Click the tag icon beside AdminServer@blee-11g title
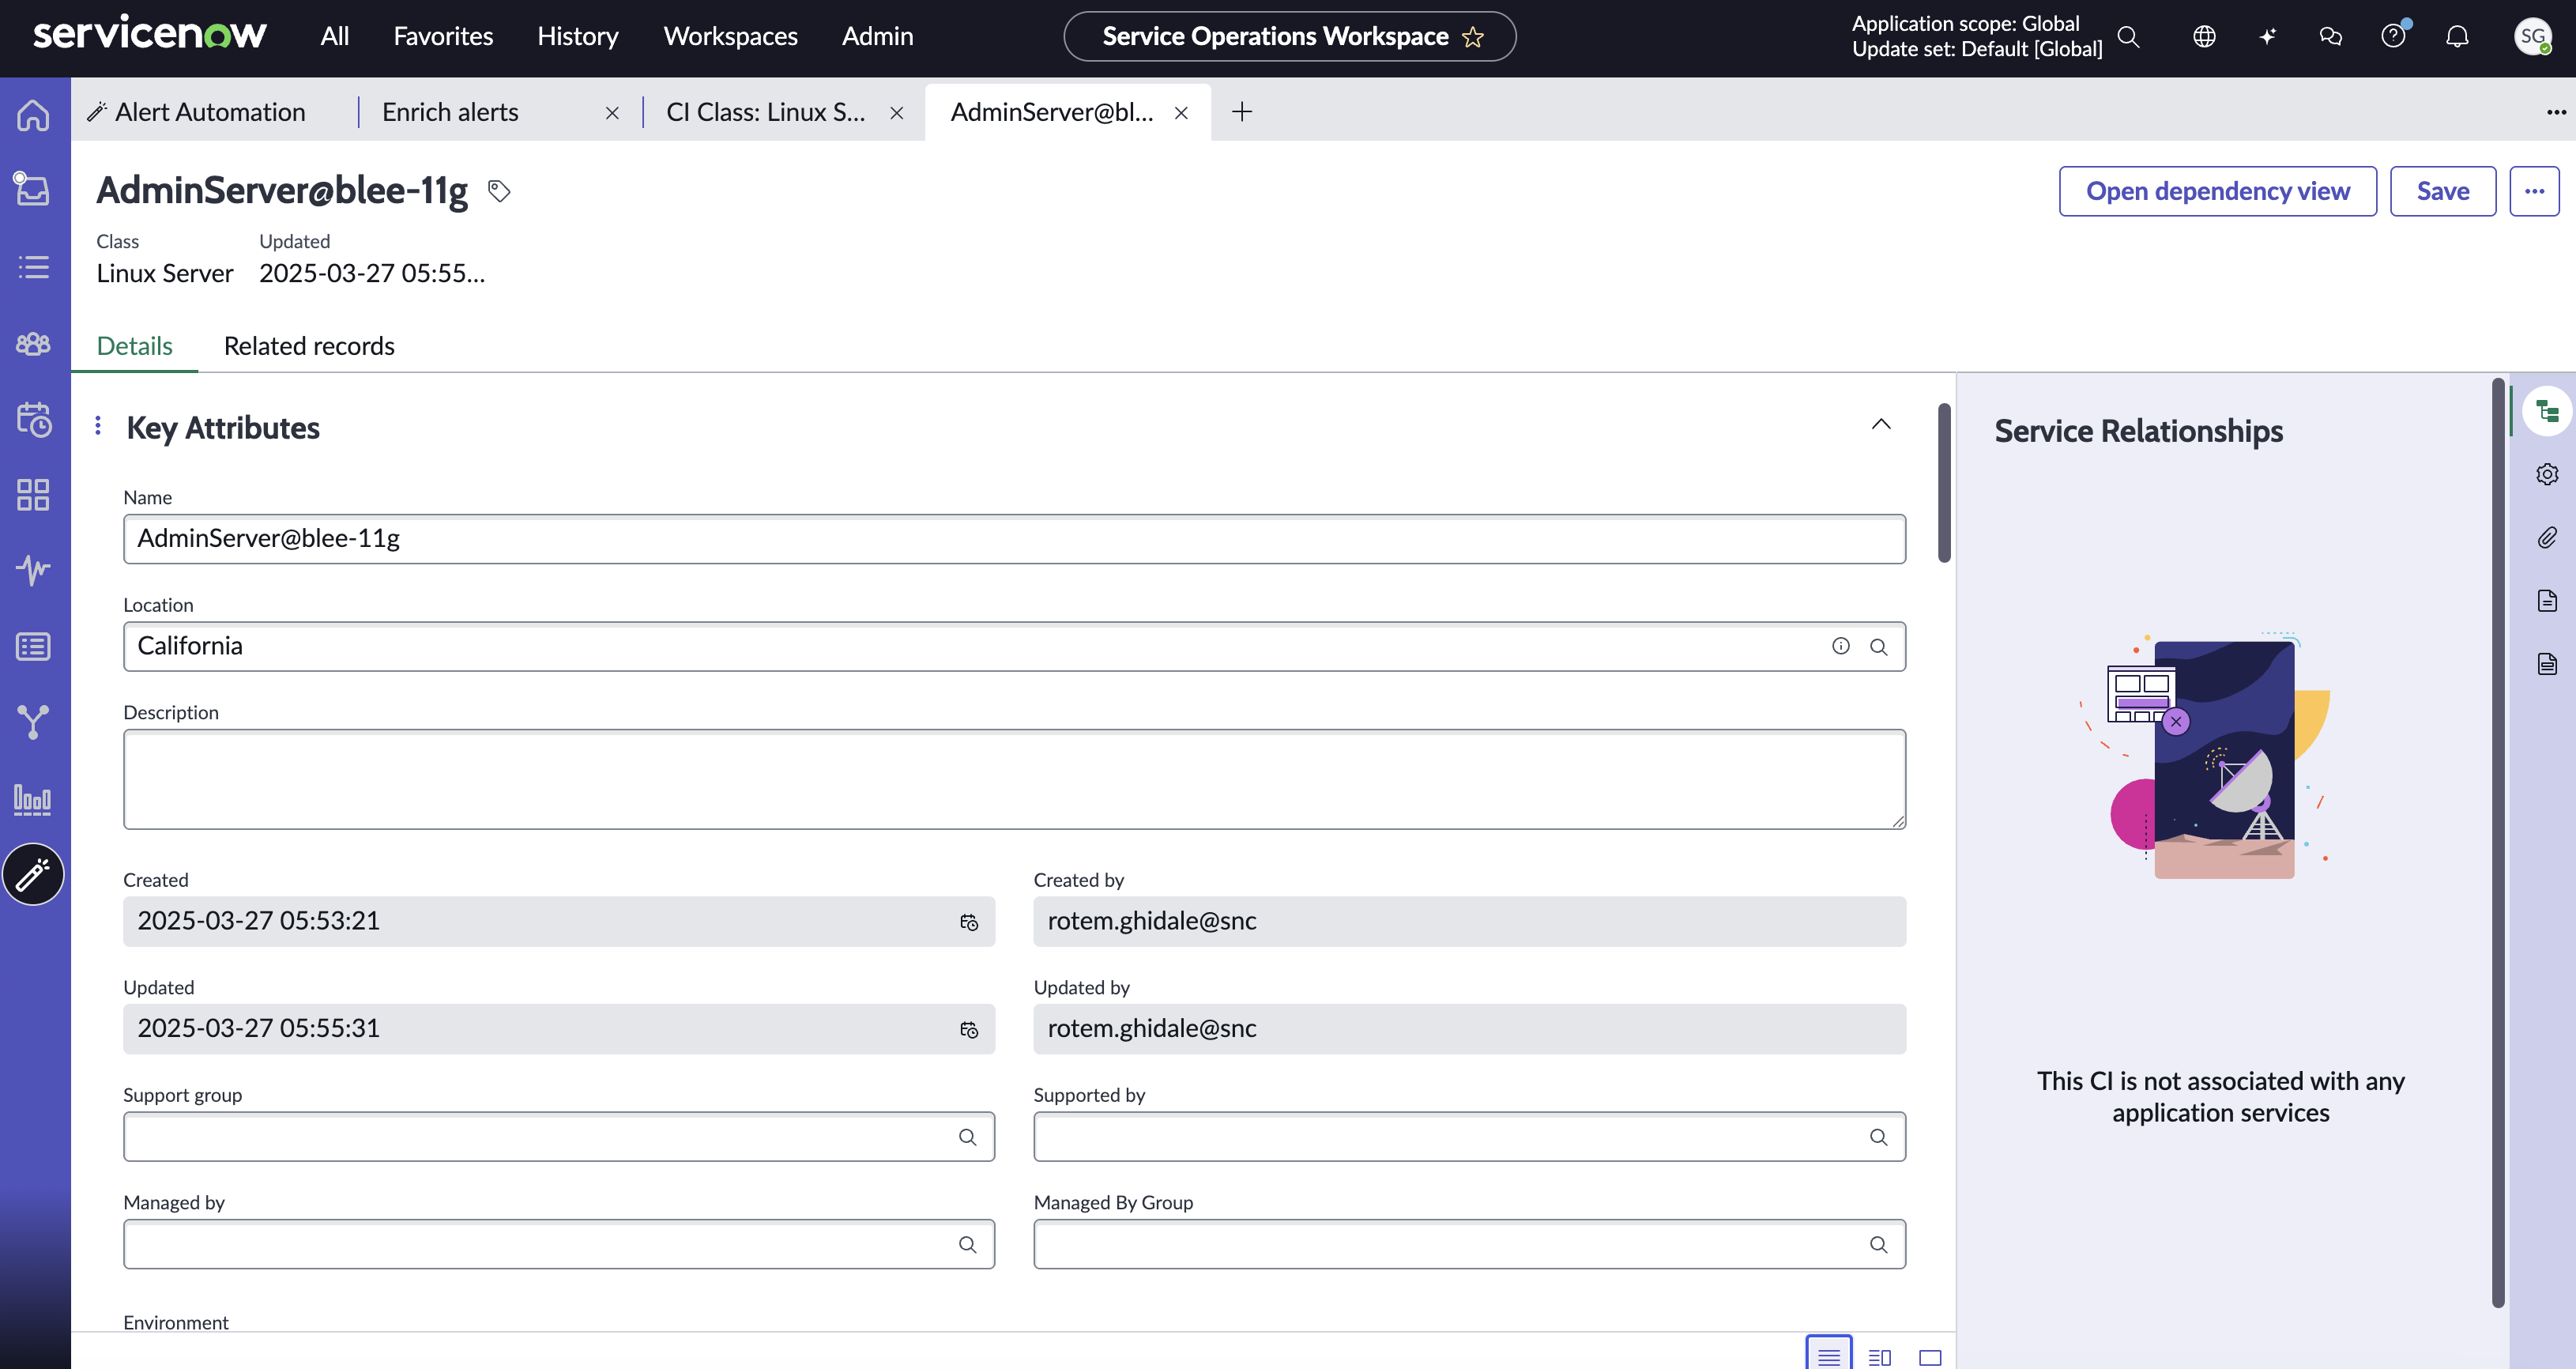Viewport: 2576px width, 1369px height. (499, 190)
